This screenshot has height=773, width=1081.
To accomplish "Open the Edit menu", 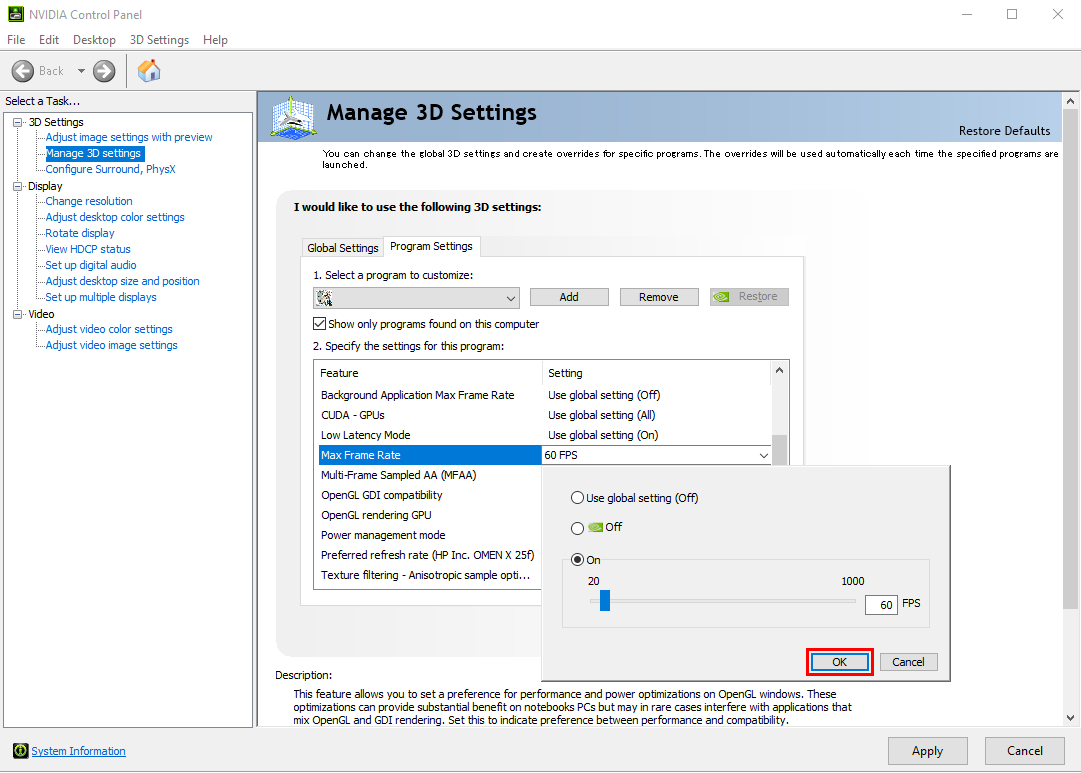I will pos(49,40).
